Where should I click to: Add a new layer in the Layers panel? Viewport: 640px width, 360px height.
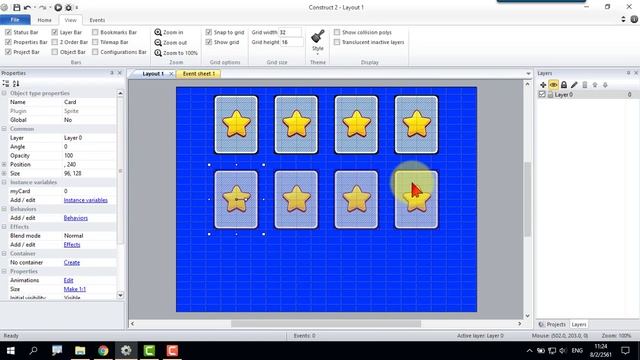pyautogui.click(x=543, y=85)
